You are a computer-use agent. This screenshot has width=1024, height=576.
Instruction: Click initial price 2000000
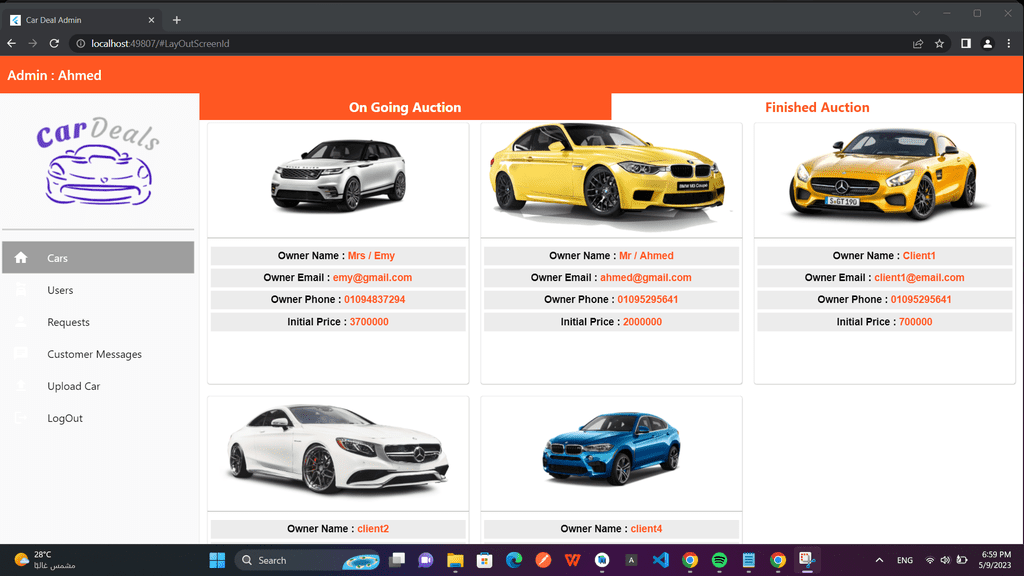click(x=643, y=321)
